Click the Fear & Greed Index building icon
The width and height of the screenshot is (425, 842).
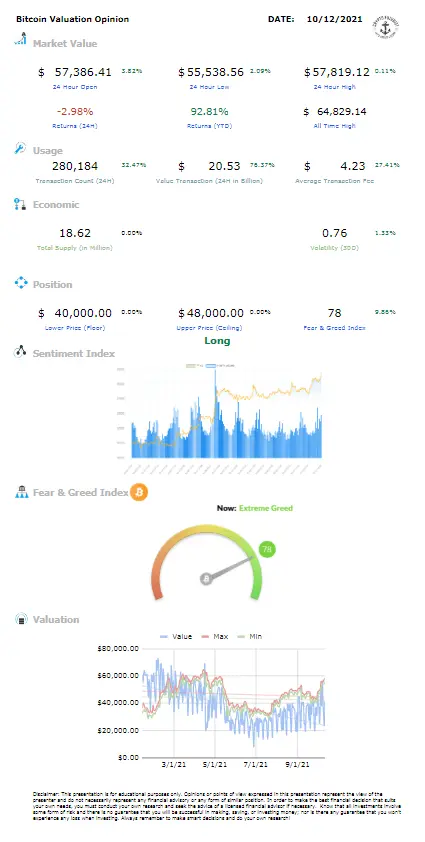pyautogui.click(x=21, y=492)
